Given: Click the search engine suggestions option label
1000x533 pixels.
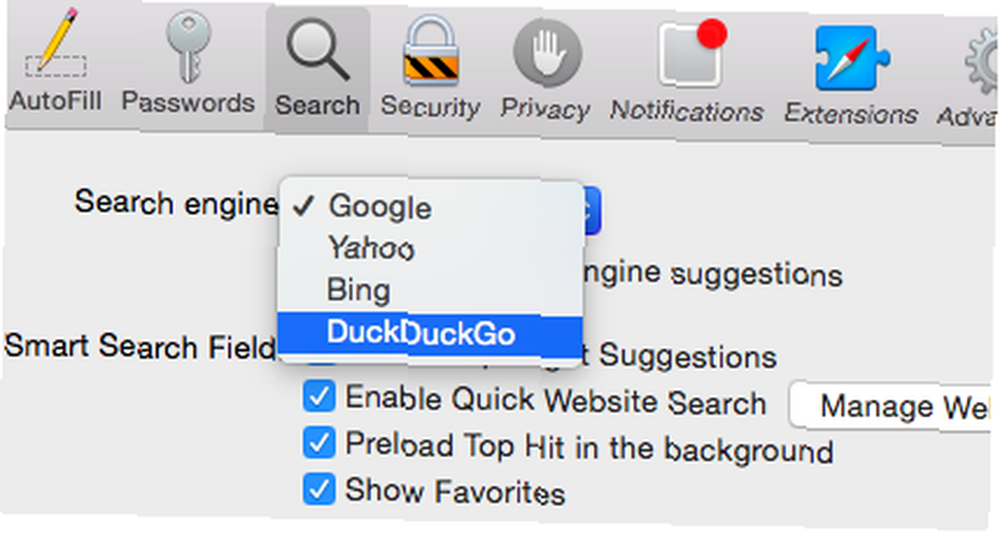Looking at the screenshot, I should point(713,274).
